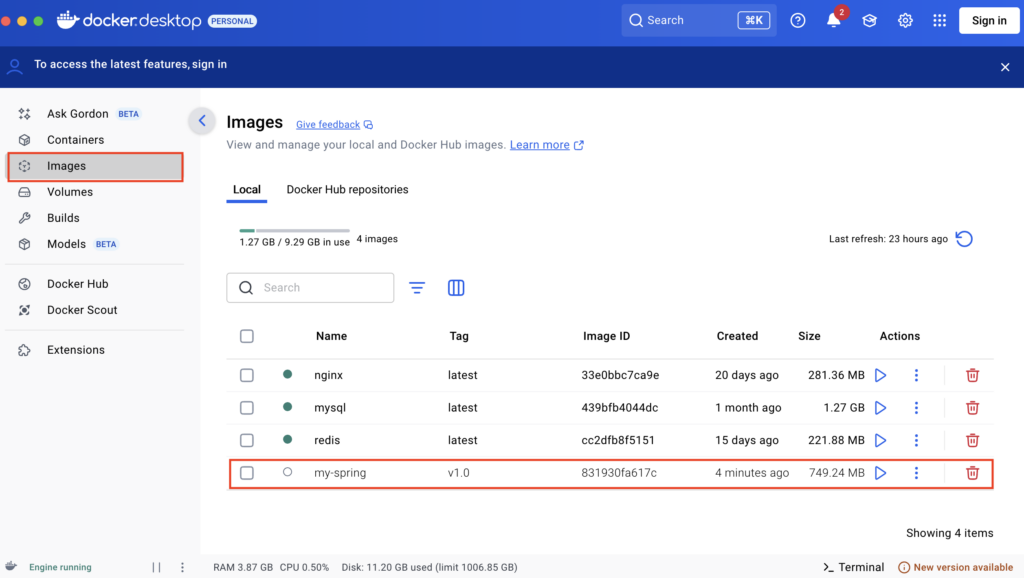Open the nginx image name

pos(328,375)
